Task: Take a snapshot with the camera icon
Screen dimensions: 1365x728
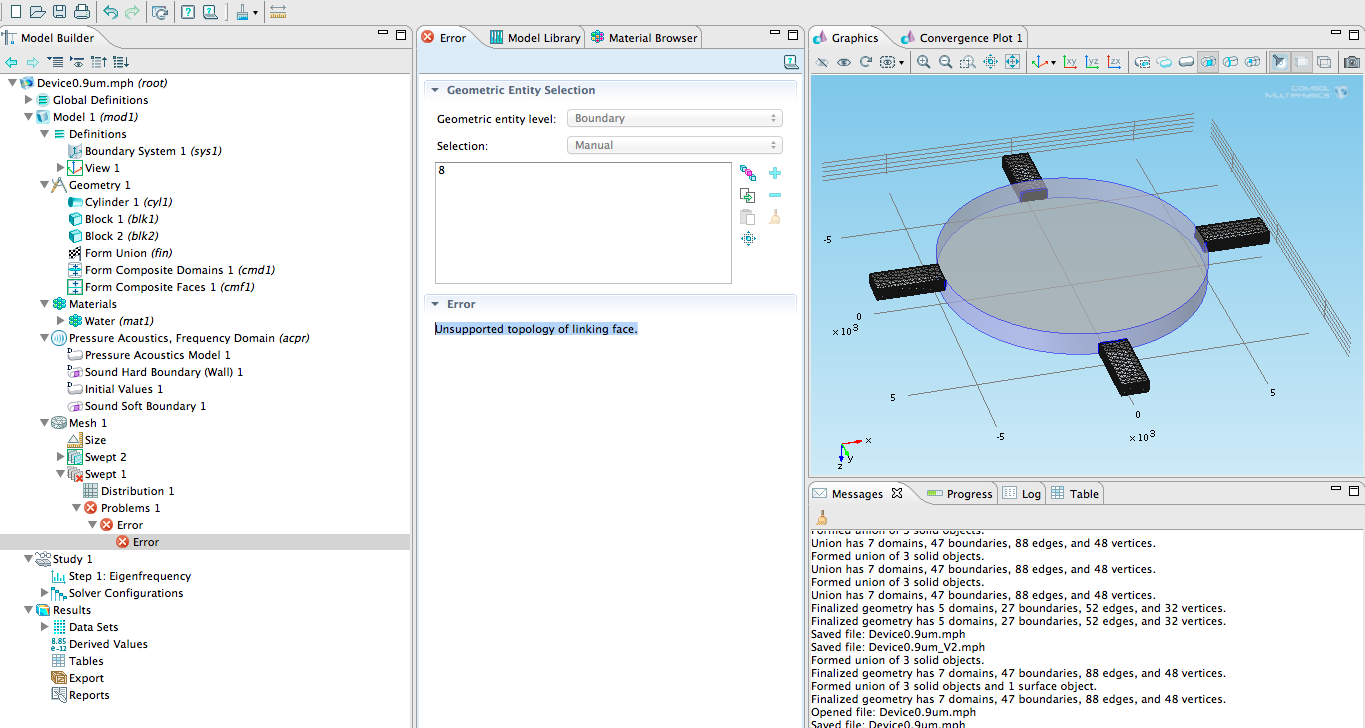Action: tap(1351, 62)
